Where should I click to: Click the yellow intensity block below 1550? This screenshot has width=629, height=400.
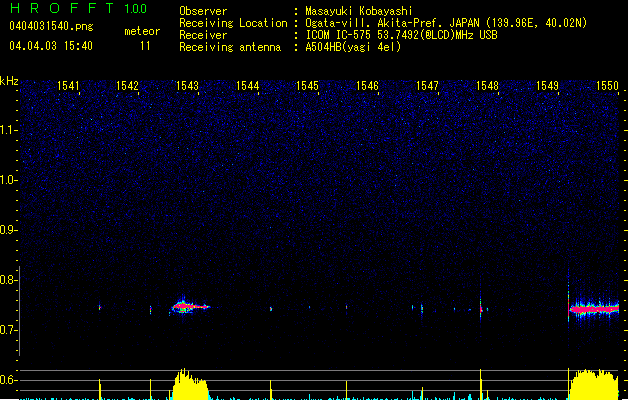594,384
